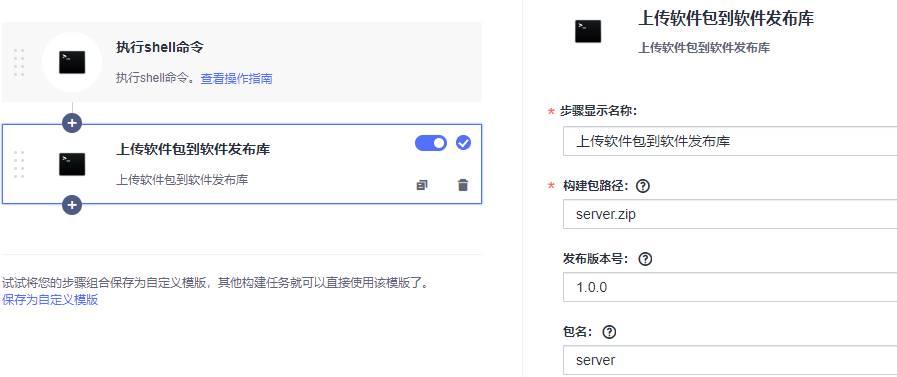Click the terminal icon in the details panel header
897x377 pixels.
(588, 31)
